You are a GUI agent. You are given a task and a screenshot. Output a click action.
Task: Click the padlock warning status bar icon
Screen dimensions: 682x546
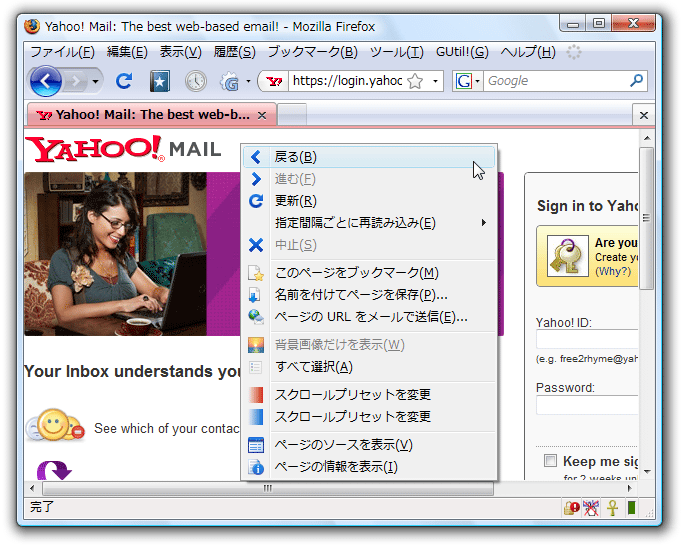(x=572, y=508)
